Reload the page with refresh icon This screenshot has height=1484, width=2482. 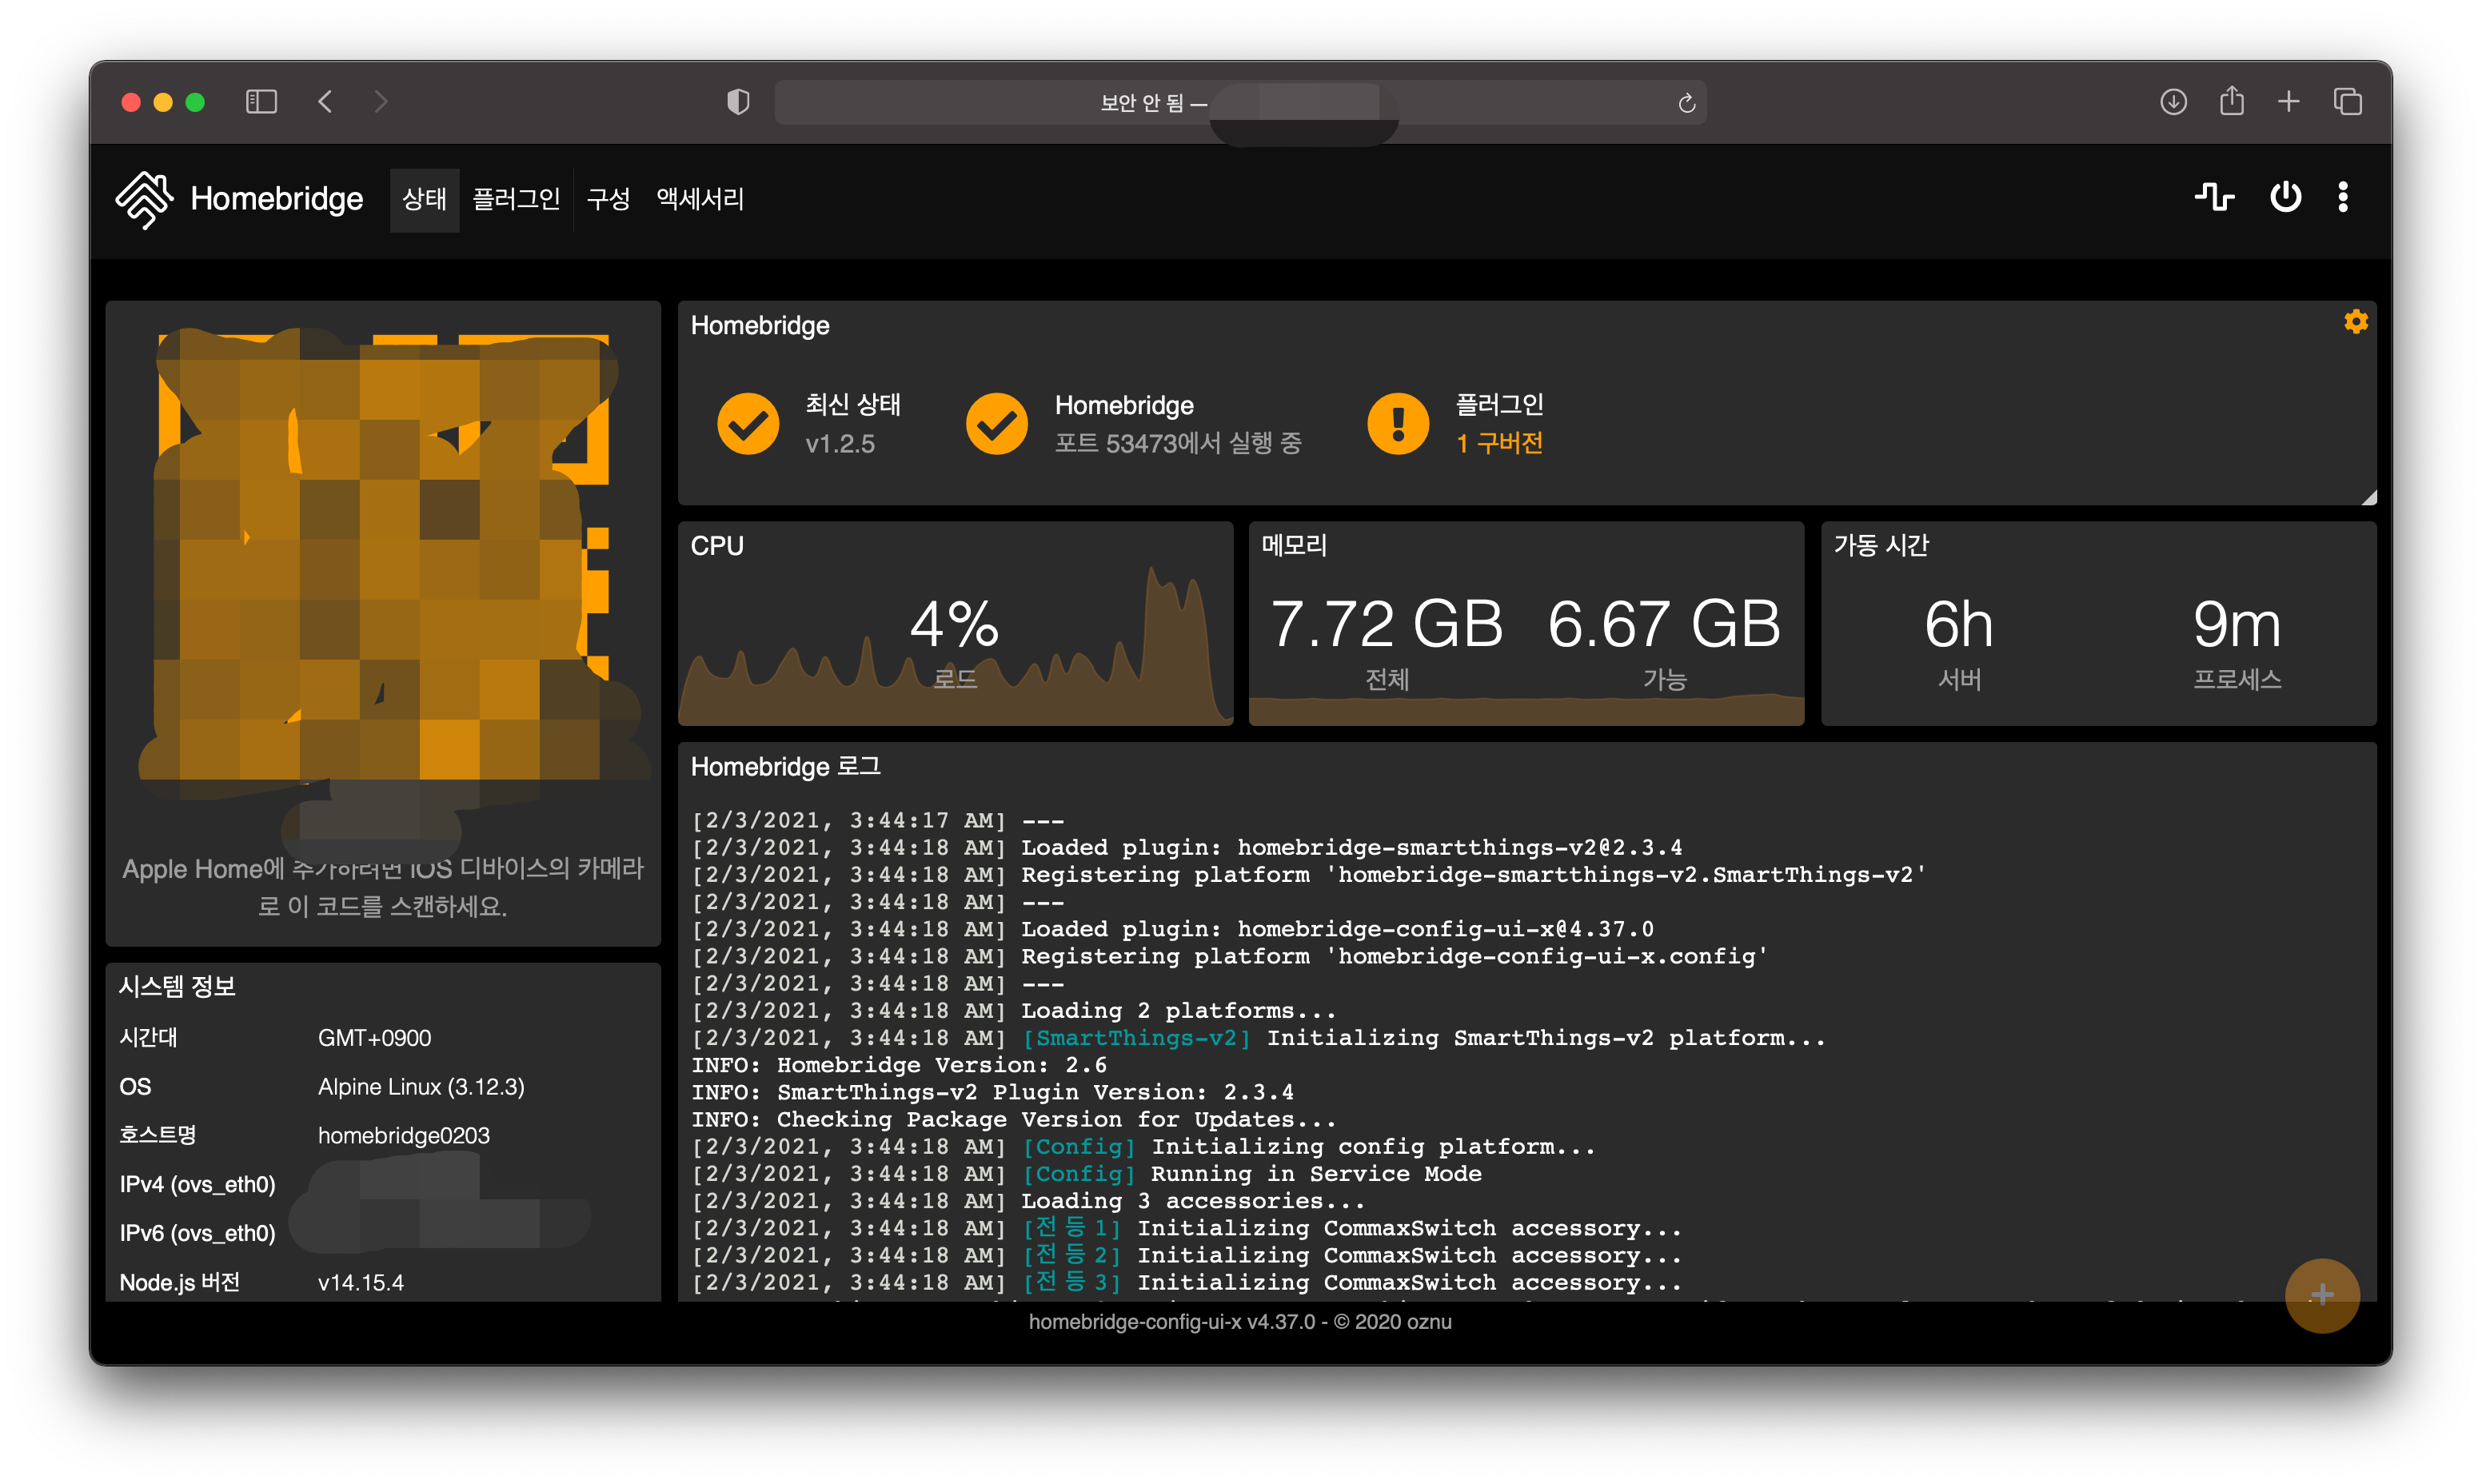point(1686,103)
